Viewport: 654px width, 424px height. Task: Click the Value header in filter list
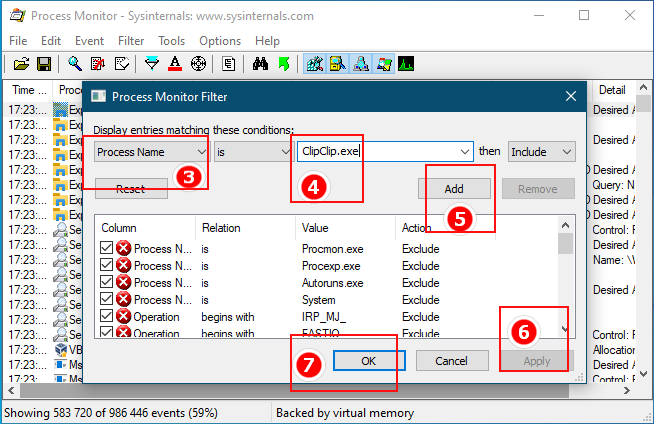(x=315, y=228)
